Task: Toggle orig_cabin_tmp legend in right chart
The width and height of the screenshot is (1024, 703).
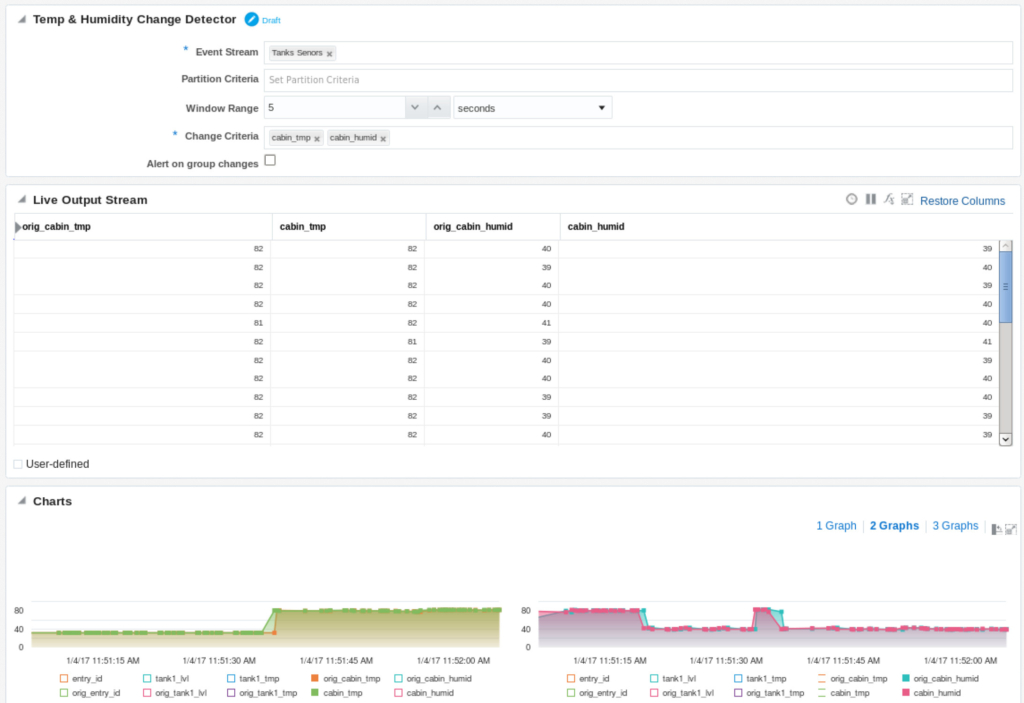Action: coord(852,678)
